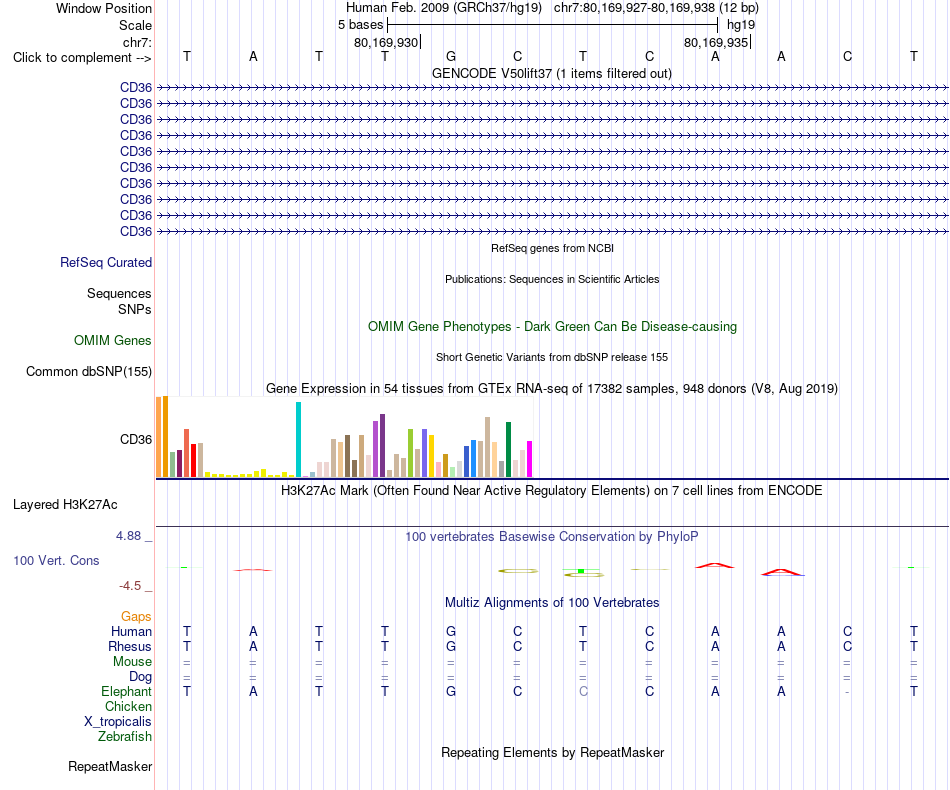Viewport: 950px width, 790px height.
Task: Select the X_tropicalis species row label
Action: (x=118, y=722)
